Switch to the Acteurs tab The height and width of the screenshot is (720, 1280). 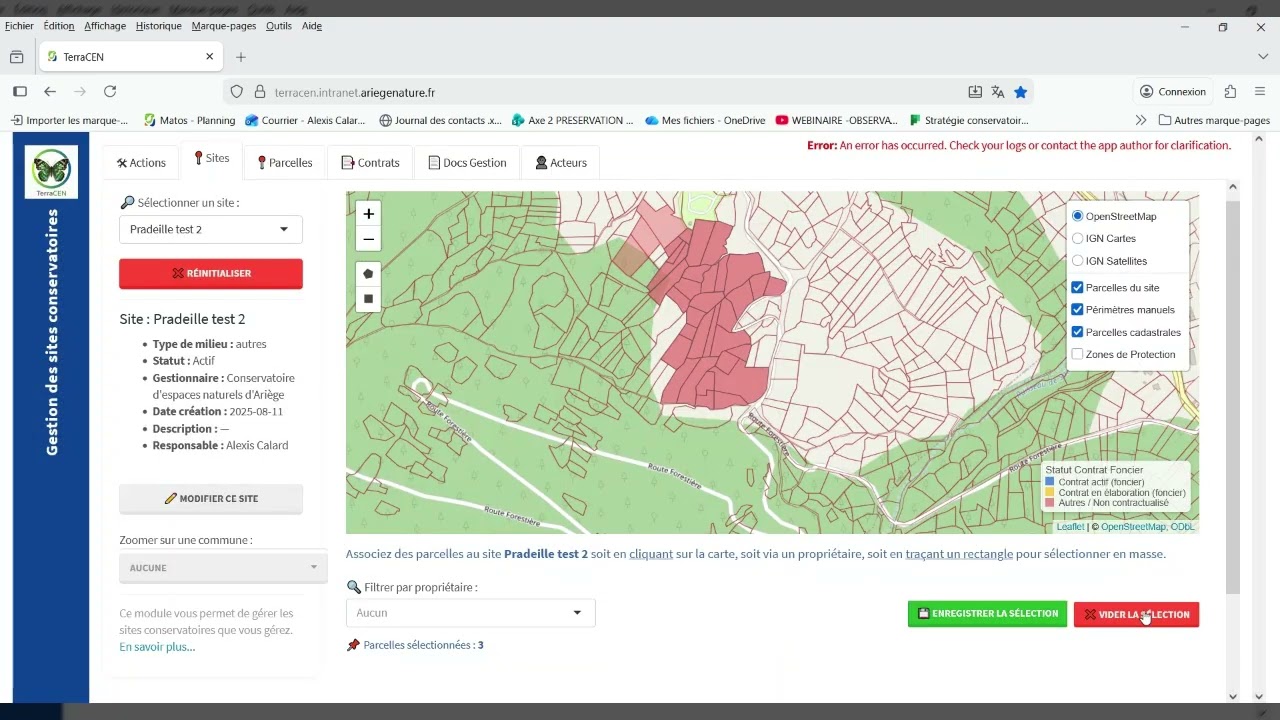561,162
